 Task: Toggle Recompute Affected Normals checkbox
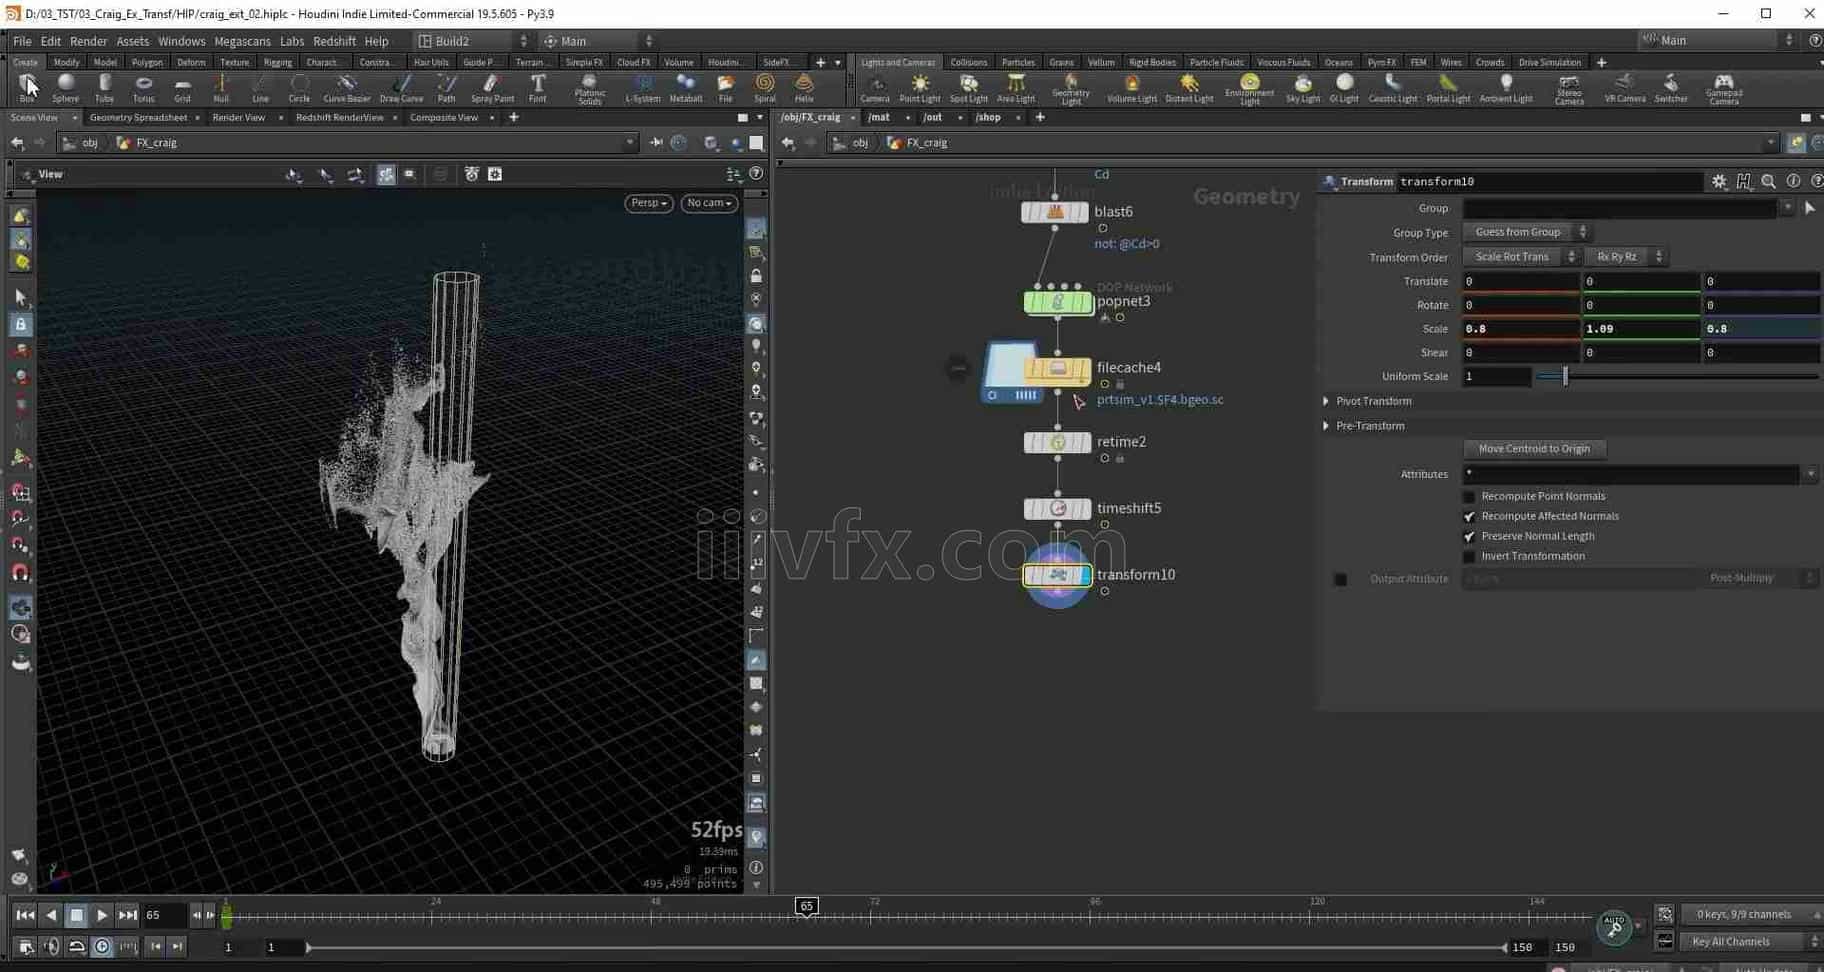pyautogui.click(x=1469, y=517)
